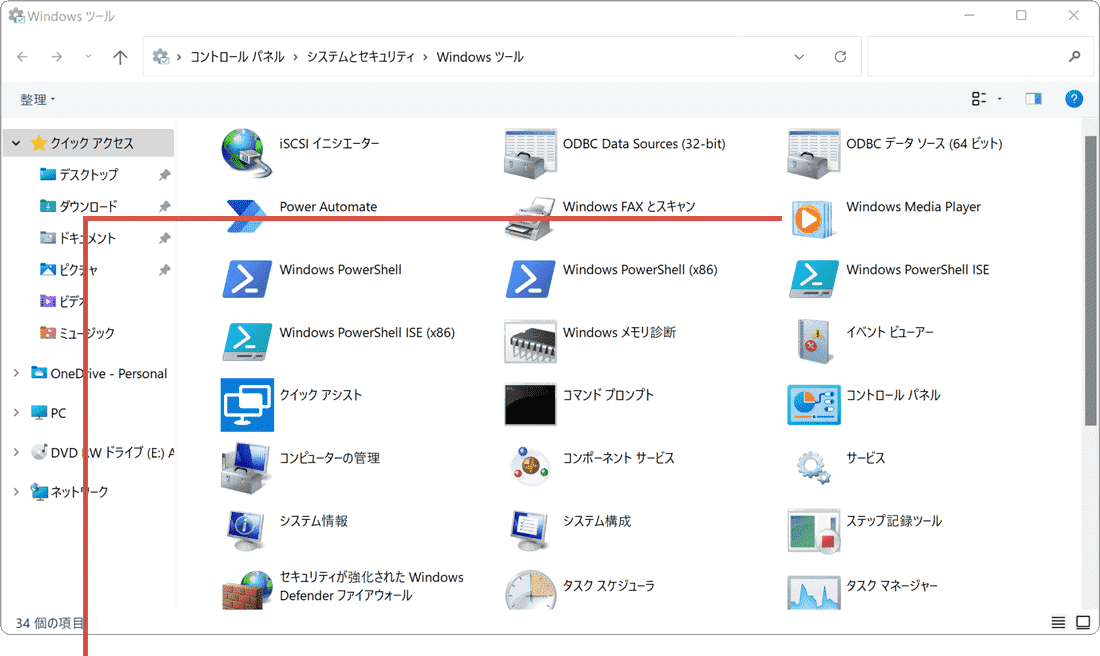Open コンポーネント サービス icon
The width and height of the screenshot is (1100, 656).
pyautogui.click(x=530, y=467)
